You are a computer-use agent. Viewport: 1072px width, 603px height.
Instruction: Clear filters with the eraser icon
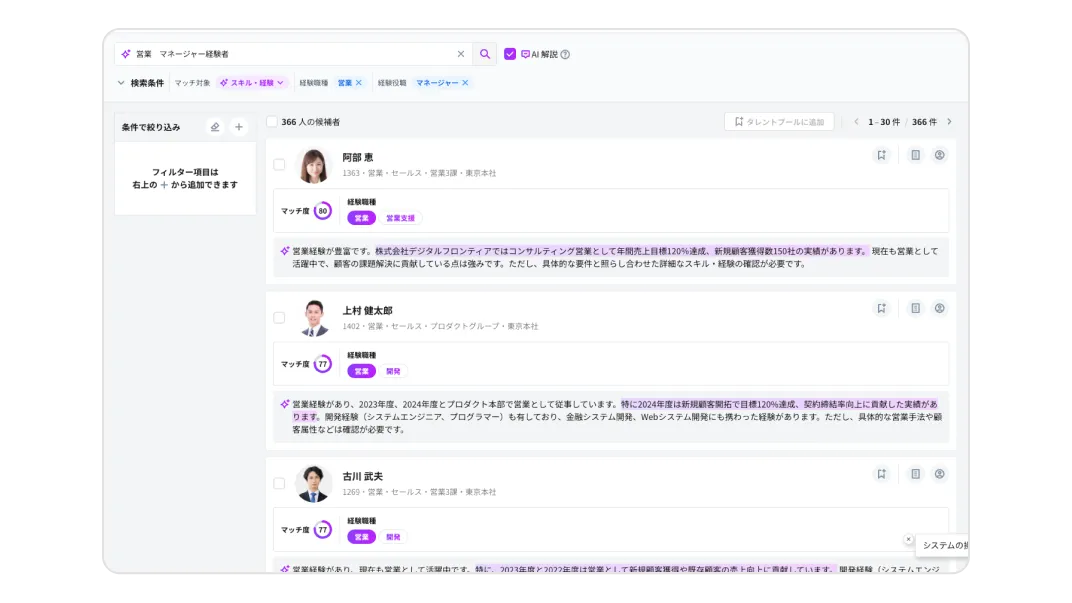[214, 126]
